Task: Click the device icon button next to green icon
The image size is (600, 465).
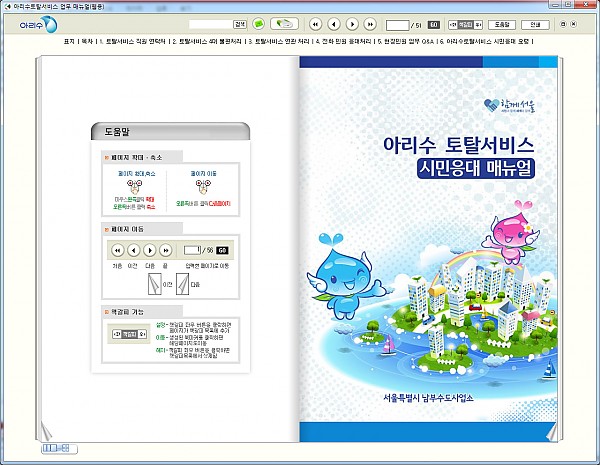Action: 284,24
